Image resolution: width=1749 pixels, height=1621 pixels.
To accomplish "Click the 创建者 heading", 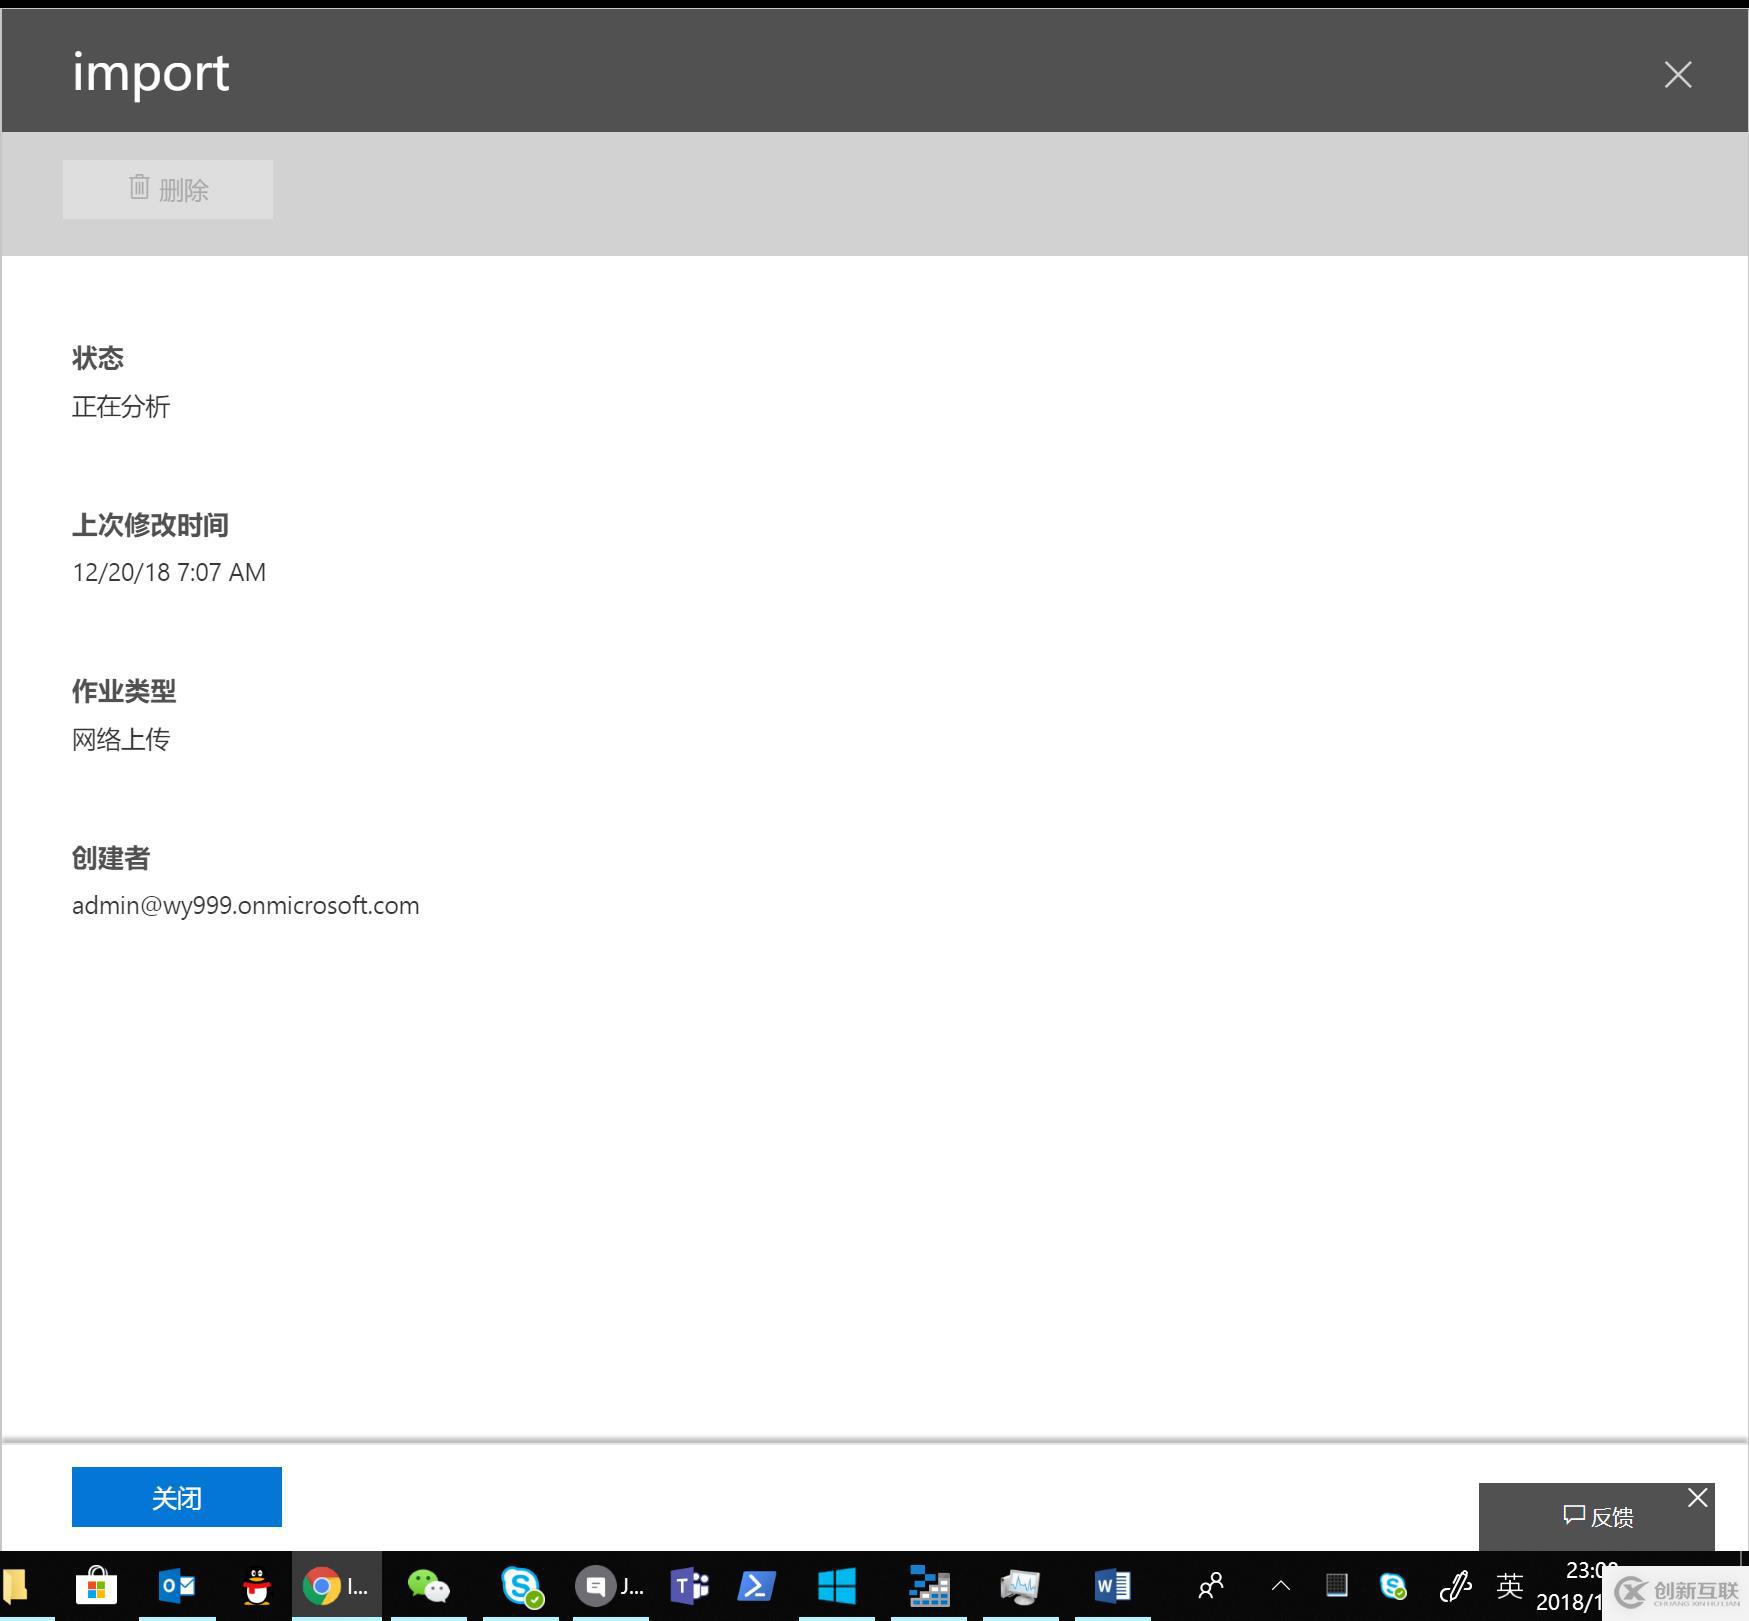I will coord(111,858).
